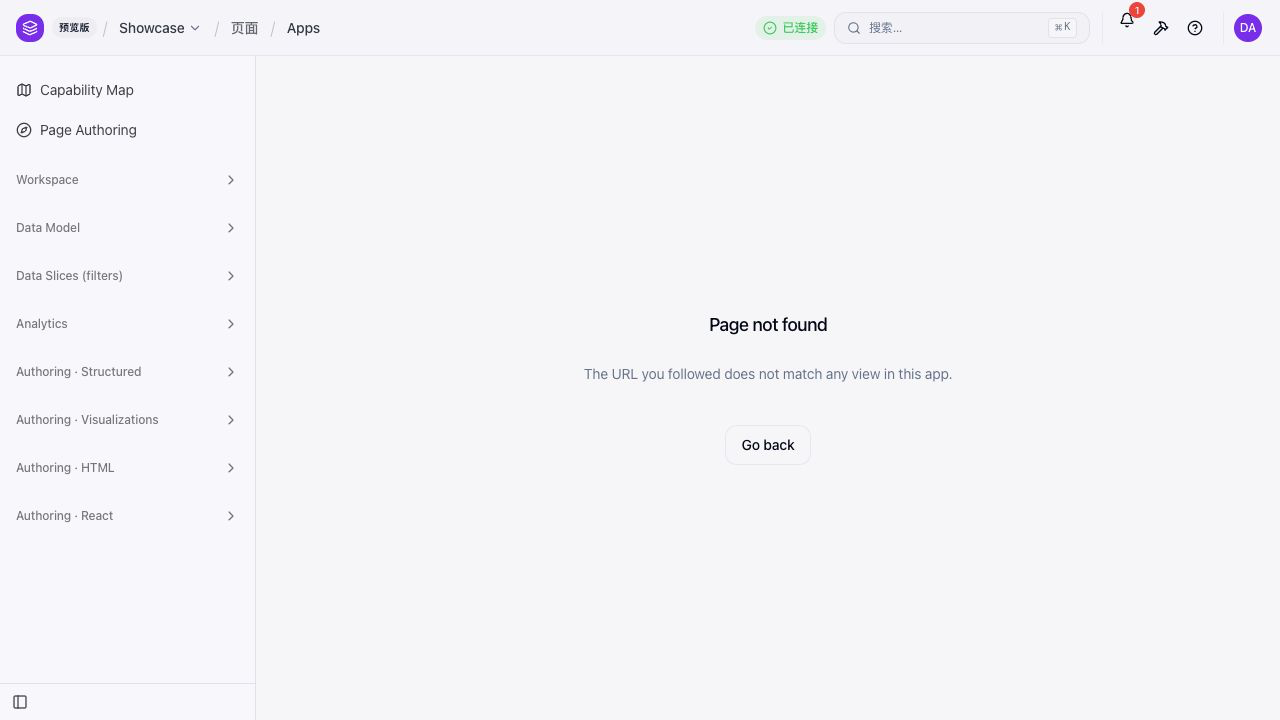Click the 预览版 preview badge
This screenshot has height=720, width=1280.
pyautogui.click(x=74, y=28)
